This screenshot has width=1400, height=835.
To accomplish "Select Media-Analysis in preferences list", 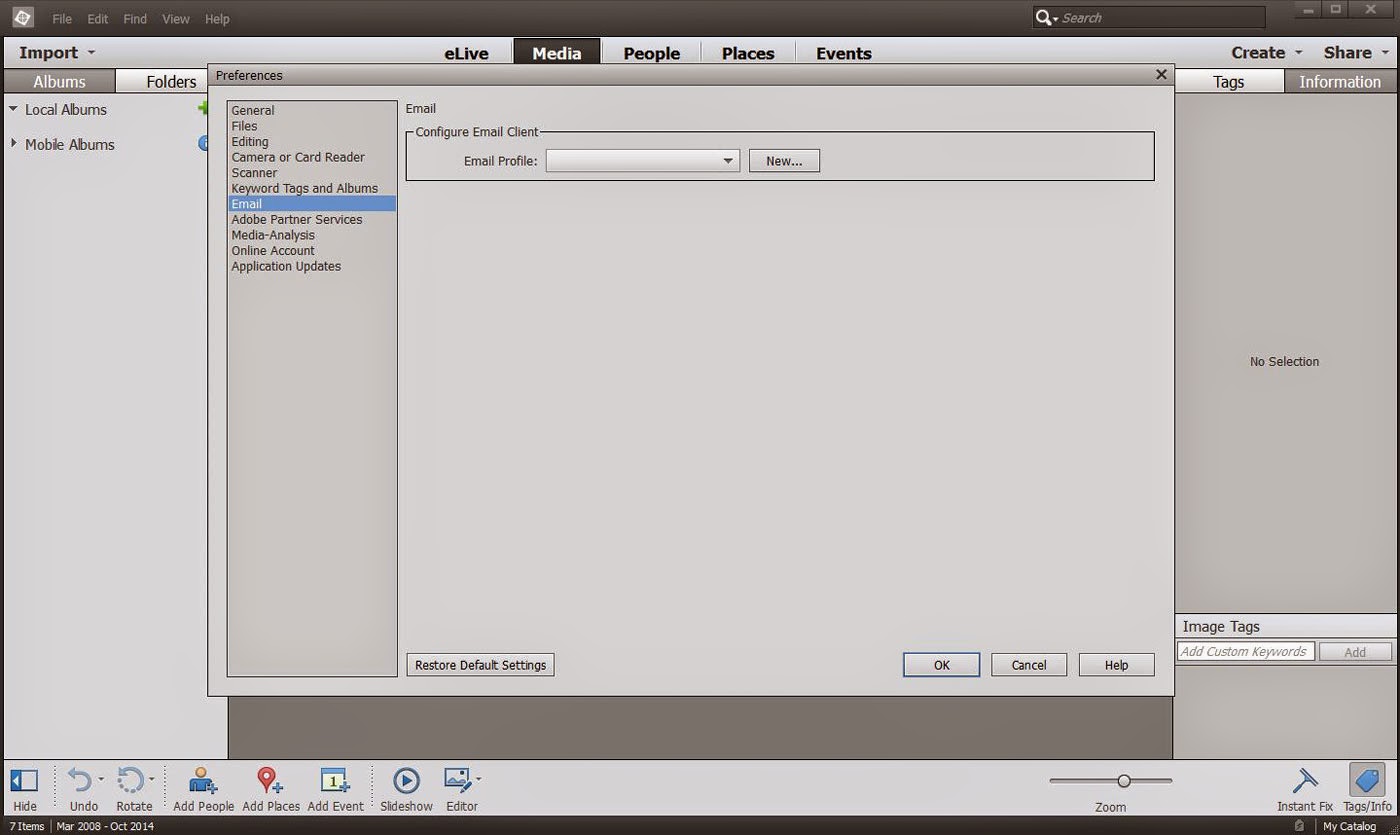I will (312, 235).
